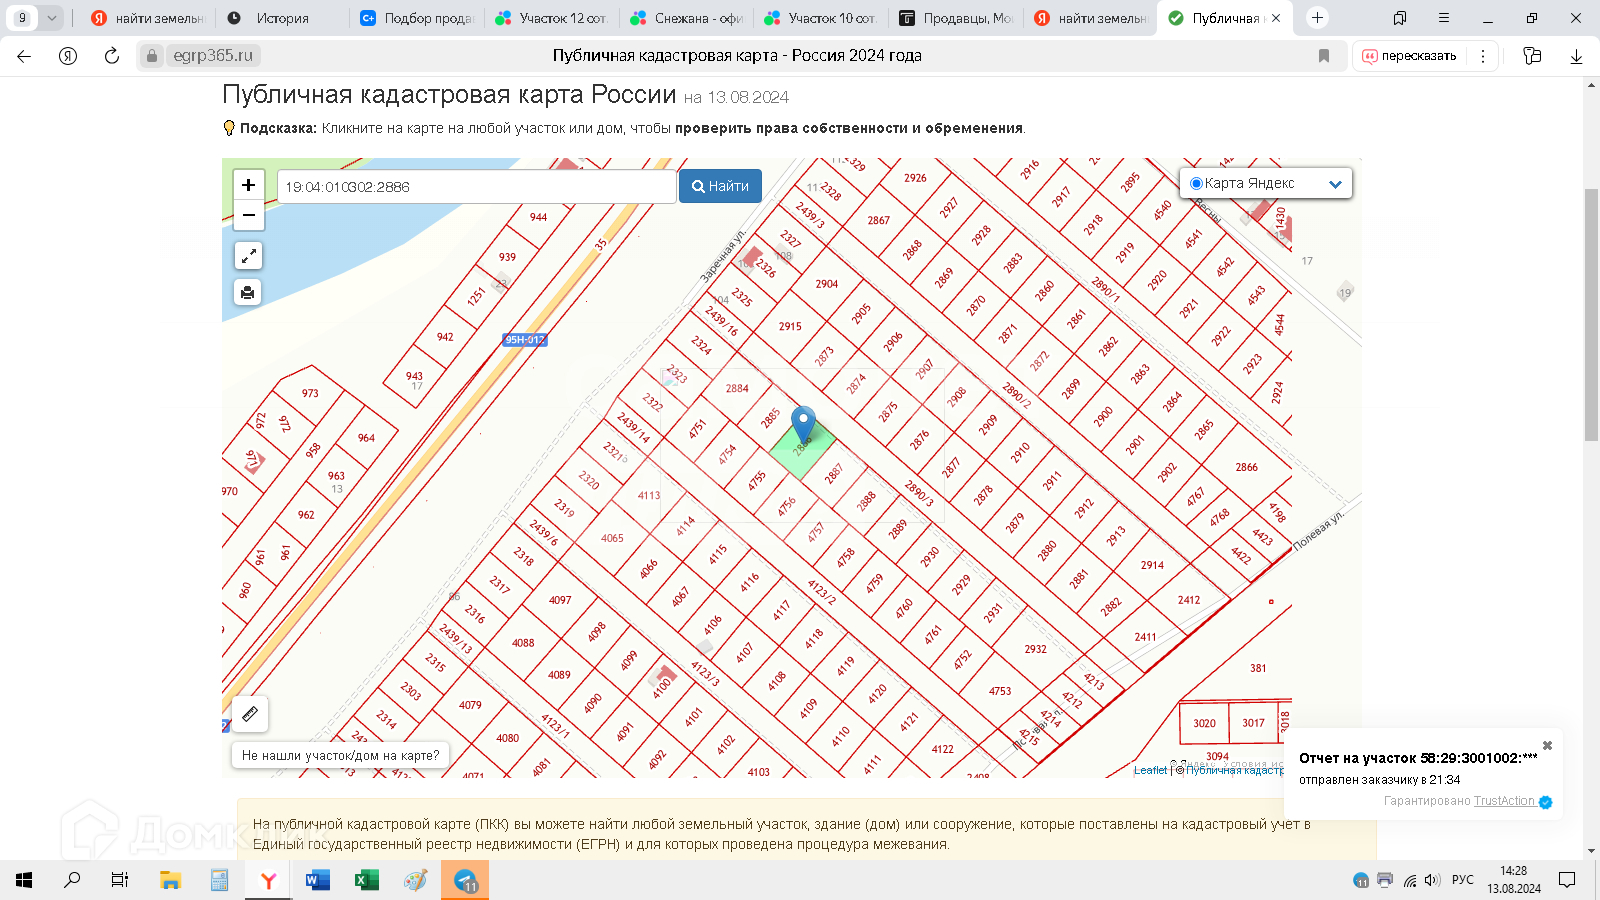This screenshot has height=900, width=1600.
Task: Open the tab count dropdown arrow
Action: point(52,18)
